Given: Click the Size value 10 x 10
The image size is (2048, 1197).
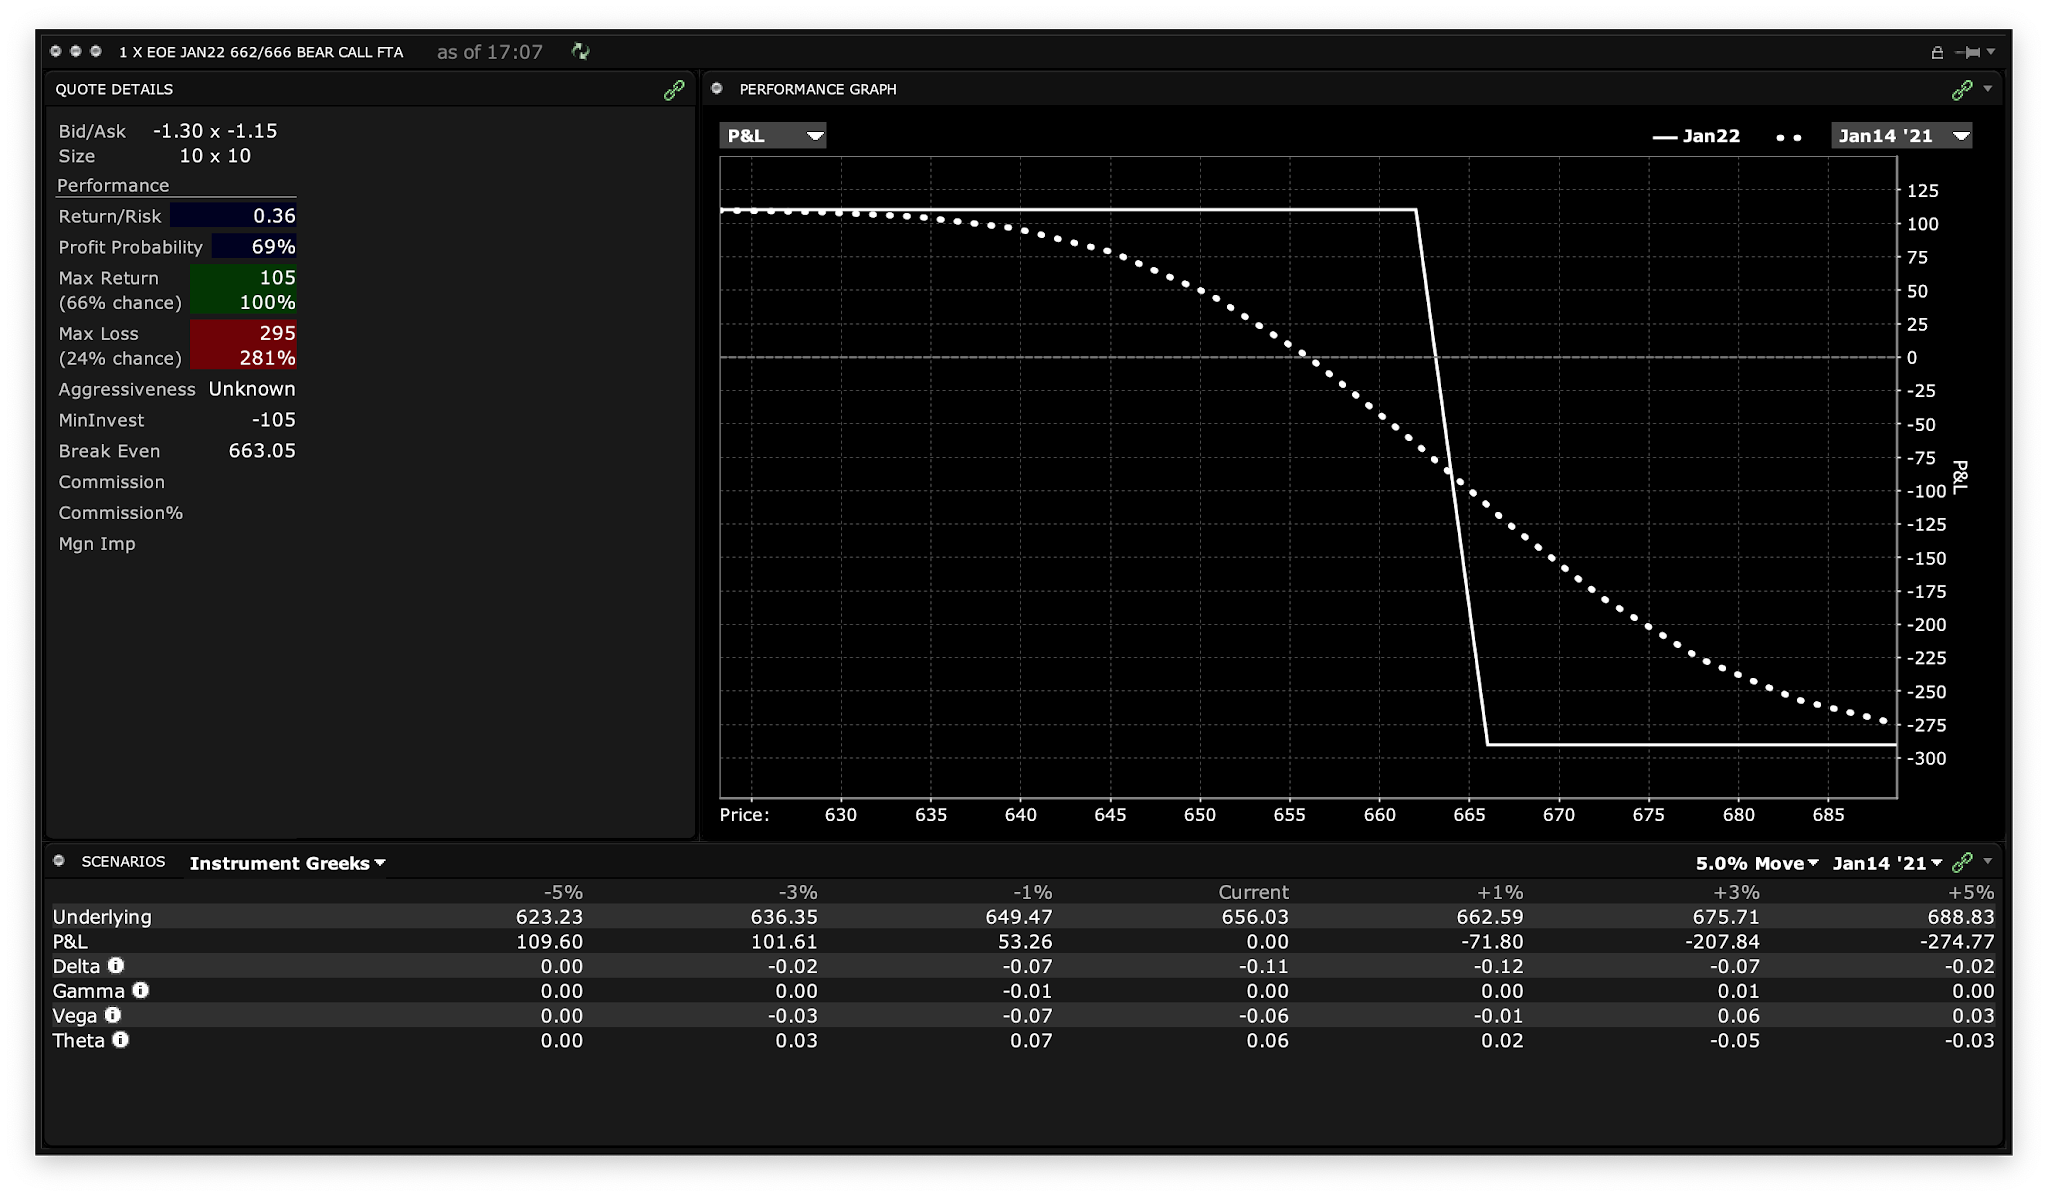Looking at the screenshot, I should coord(215,156).
